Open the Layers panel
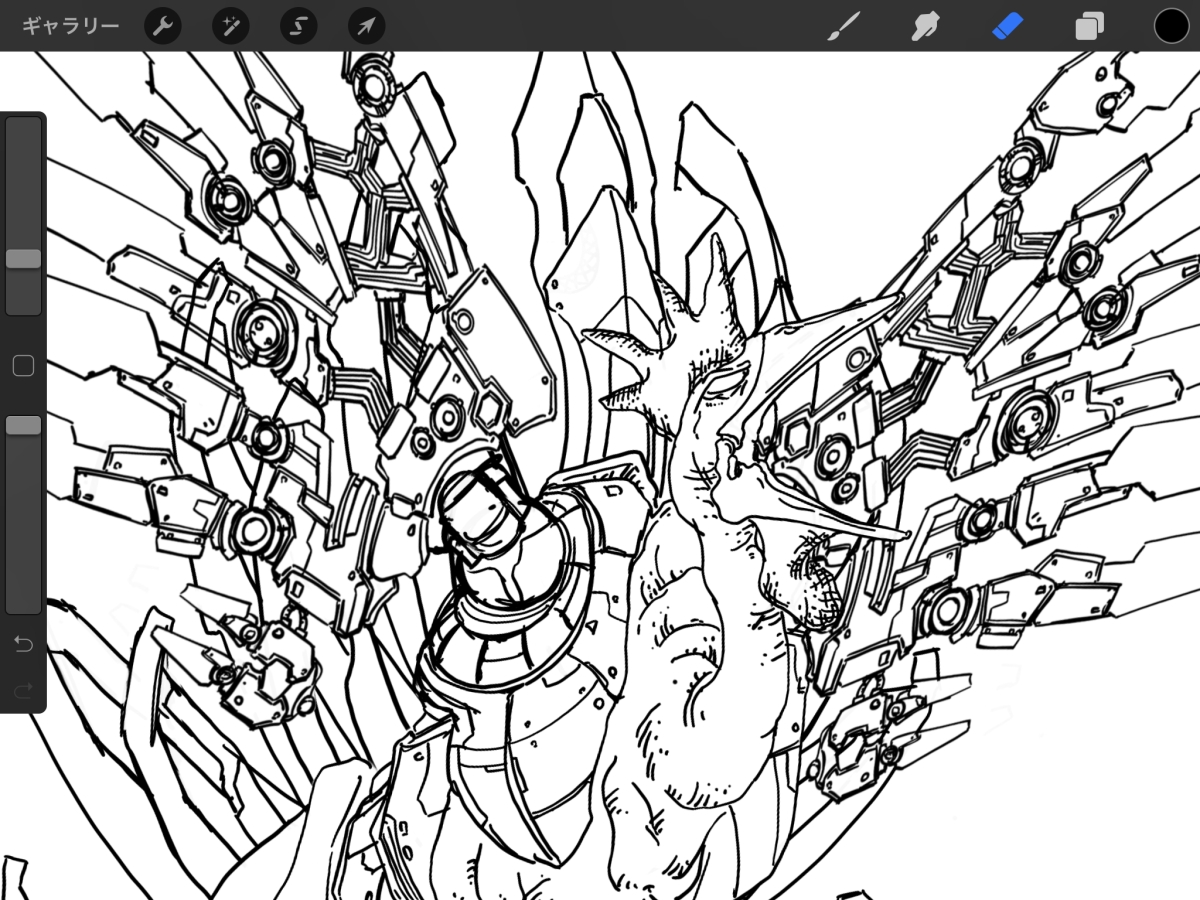The height and width of the screenshot is (900, 1200). 1089,26
